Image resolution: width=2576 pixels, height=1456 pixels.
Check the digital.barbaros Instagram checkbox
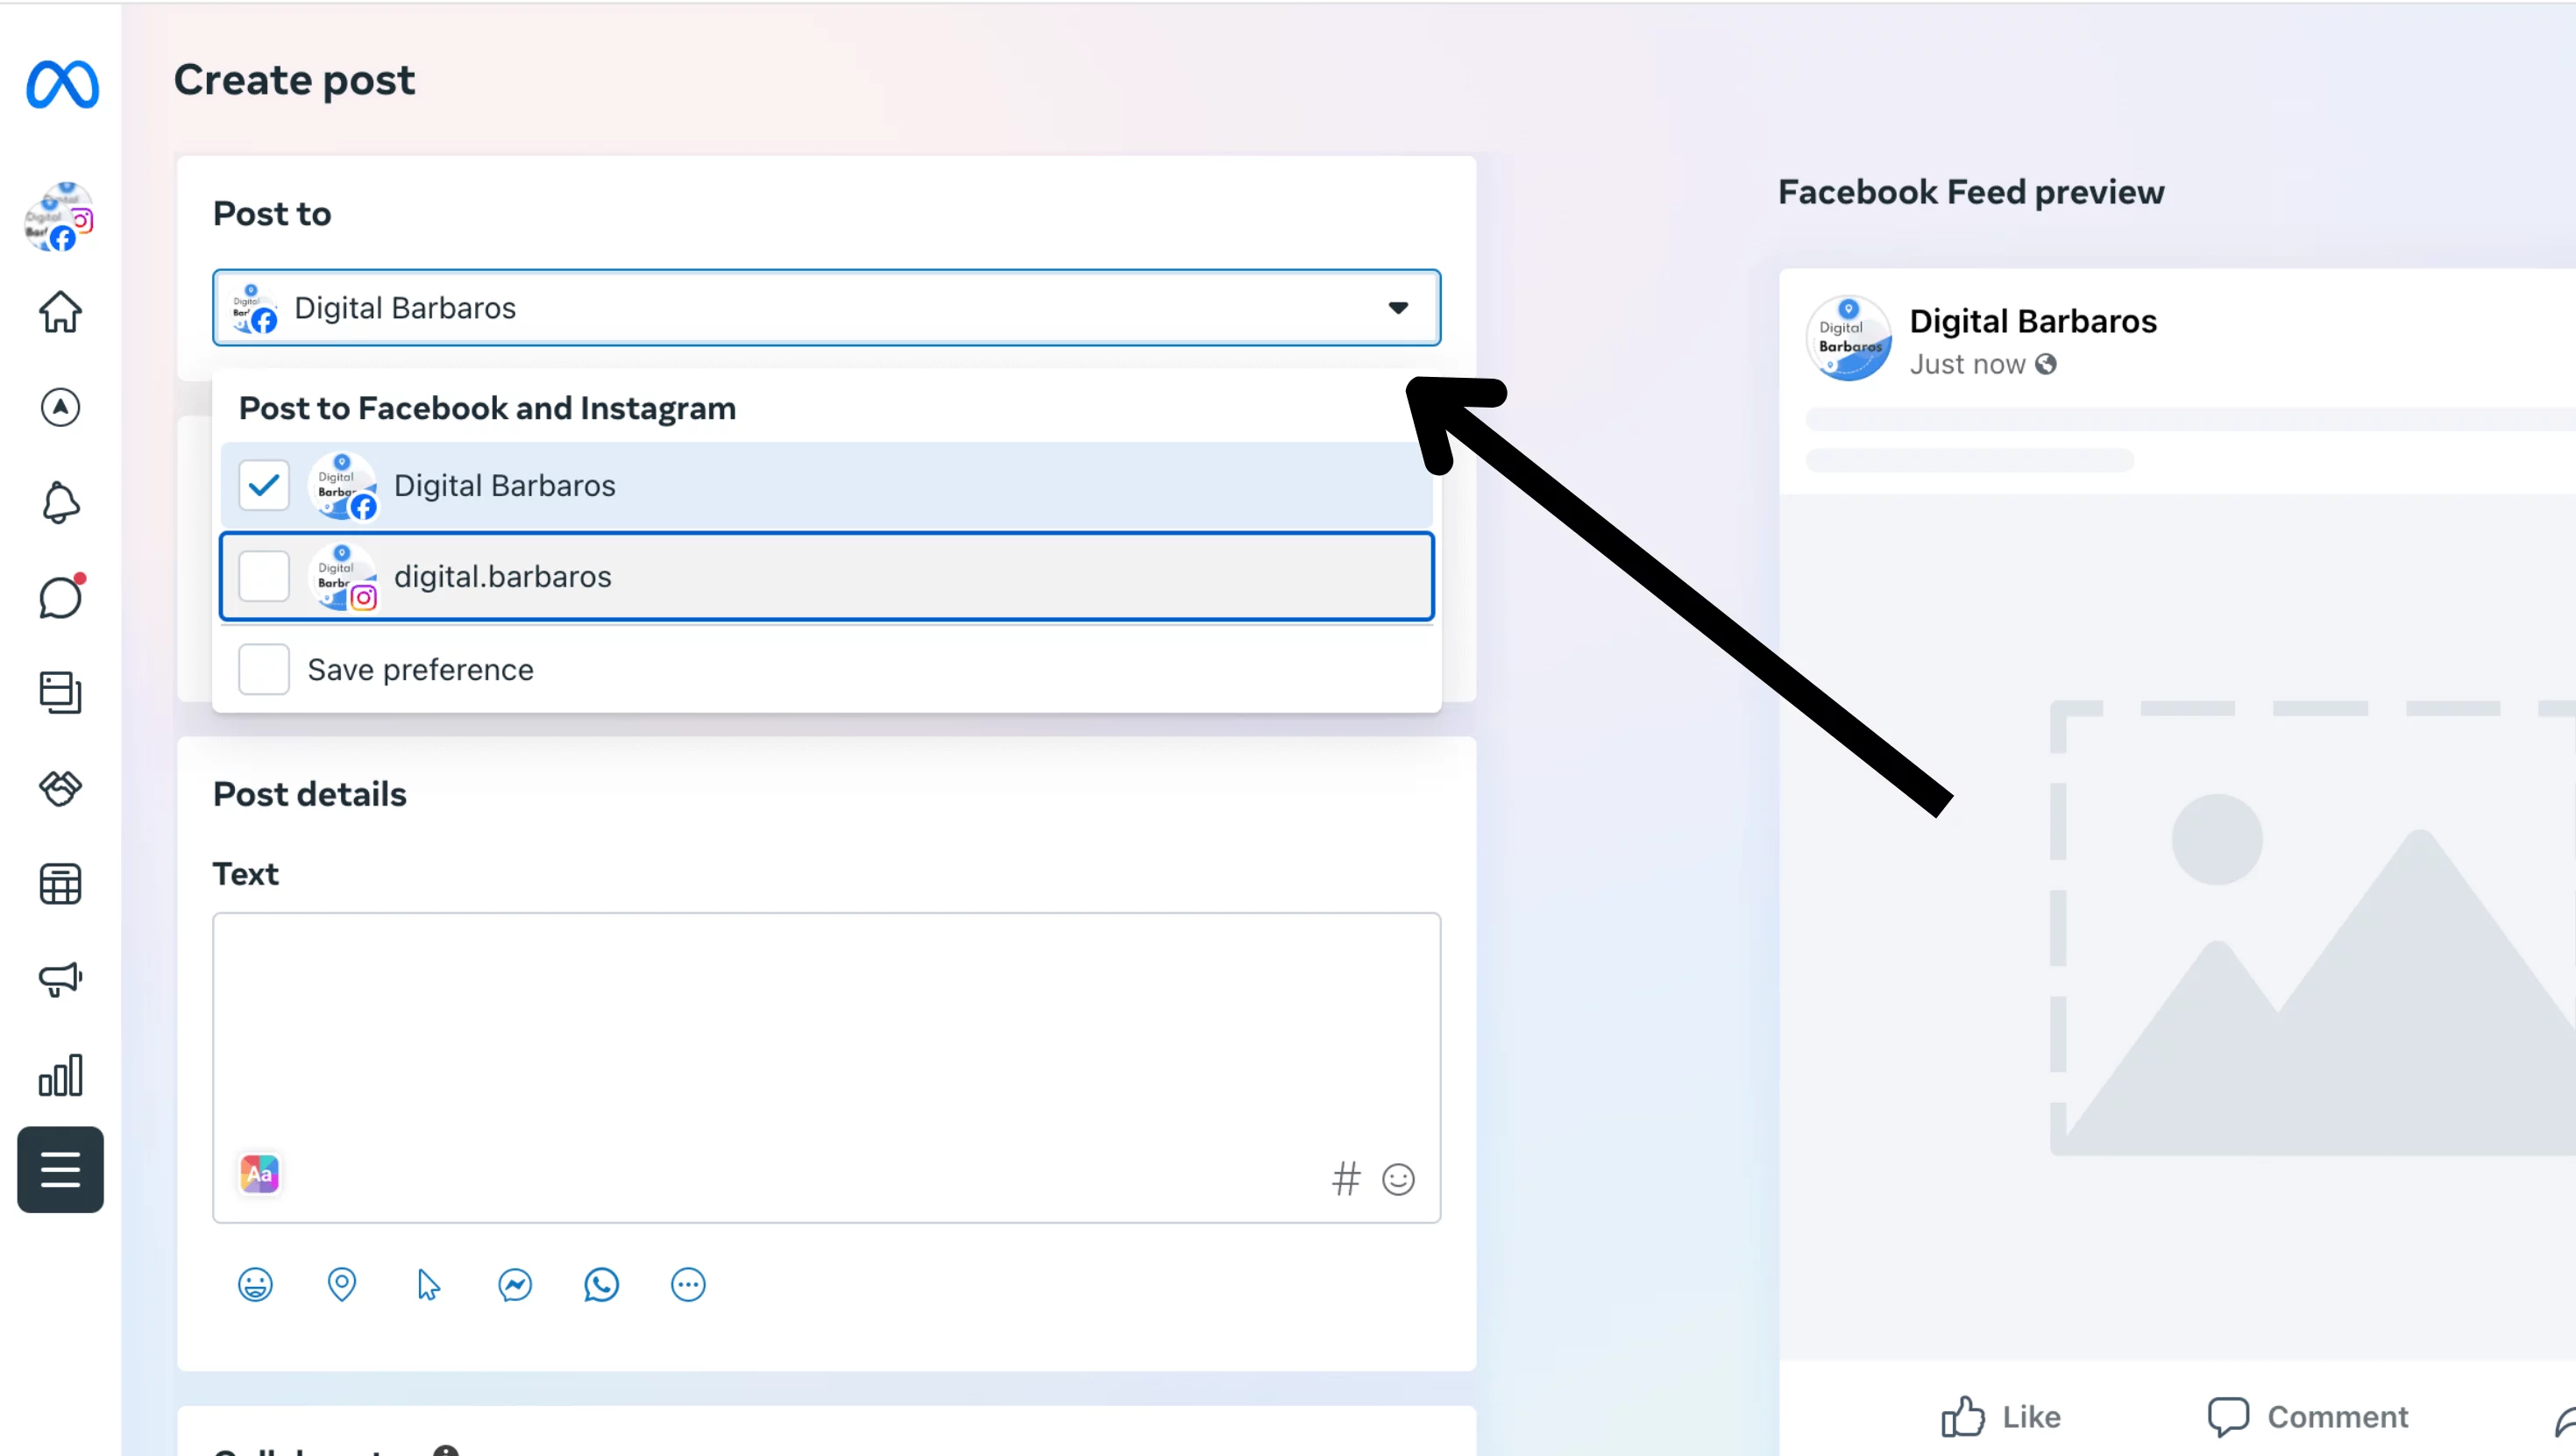[264, 576]
